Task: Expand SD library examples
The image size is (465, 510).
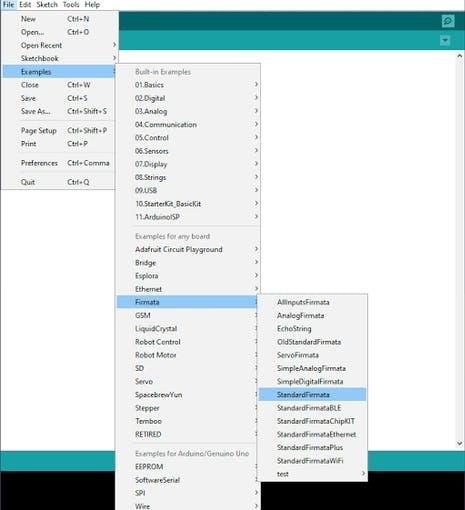Action: point(188,368)
